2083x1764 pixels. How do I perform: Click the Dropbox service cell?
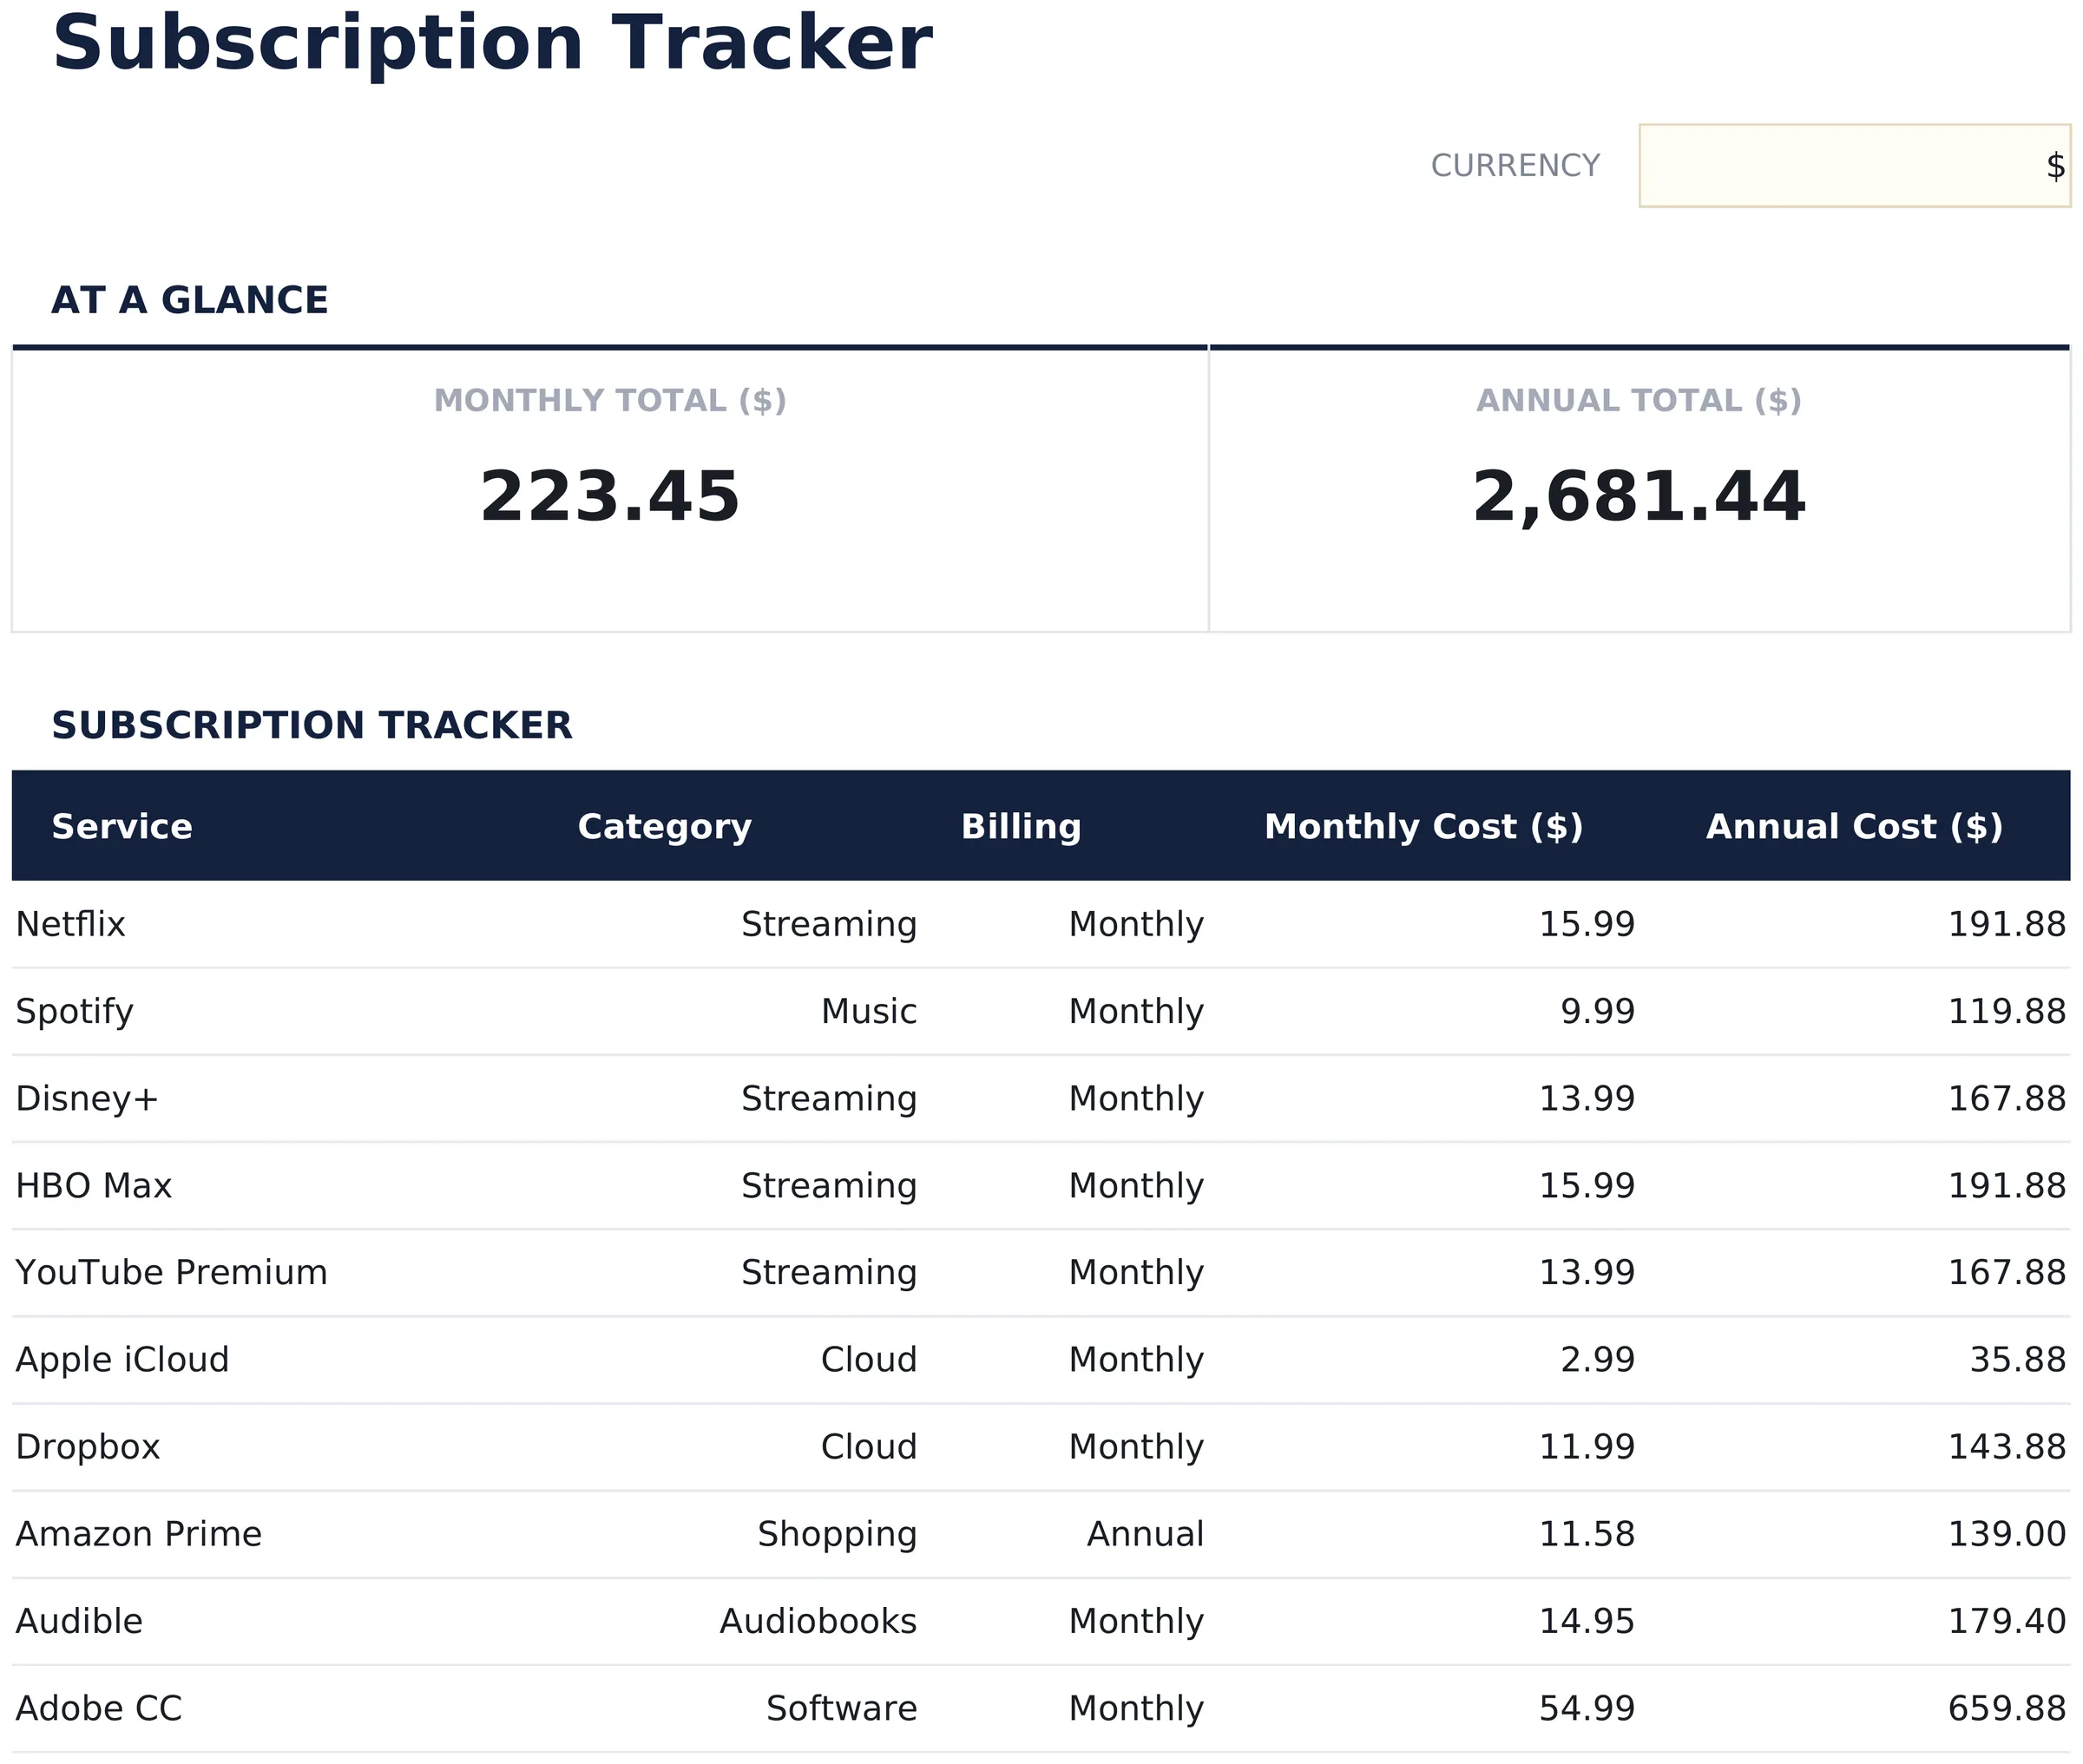pyautogui.click(x=88, y=1447)
